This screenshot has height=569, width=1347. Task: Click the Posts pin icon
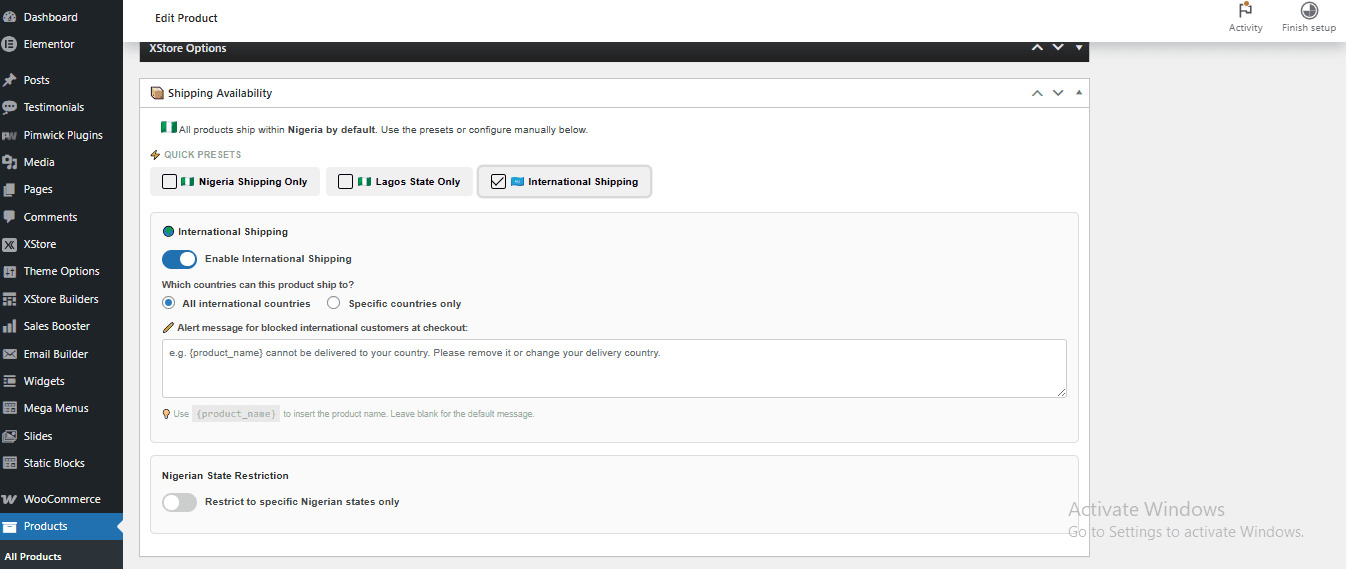point(10,80)
